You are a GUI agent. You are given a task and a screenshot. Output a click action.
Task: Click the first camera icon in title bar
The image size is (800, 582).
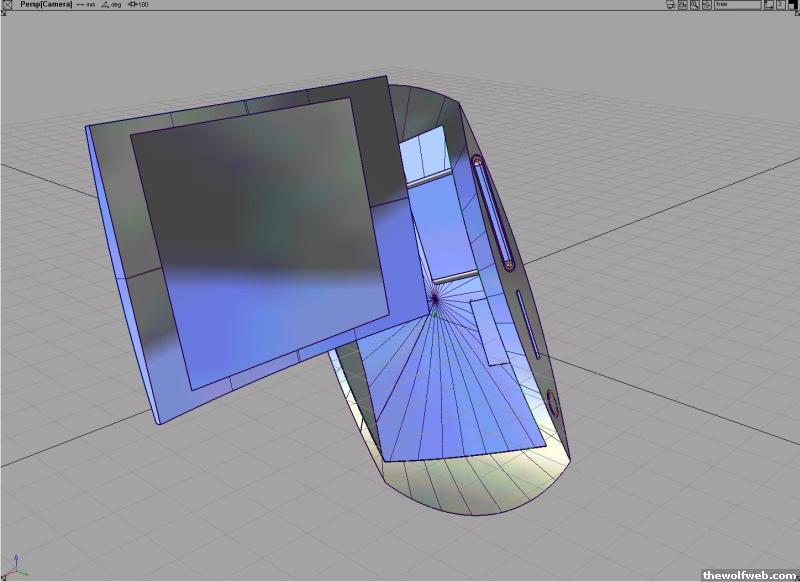(670, 5)
